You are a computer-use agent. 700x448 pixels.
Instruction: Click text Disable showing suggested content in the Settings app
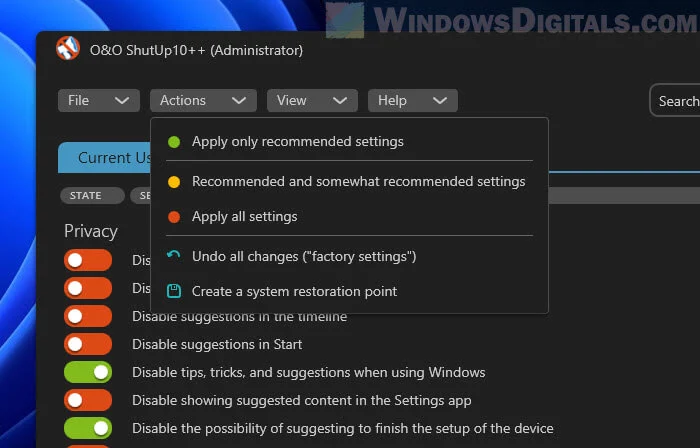(302, 401)
